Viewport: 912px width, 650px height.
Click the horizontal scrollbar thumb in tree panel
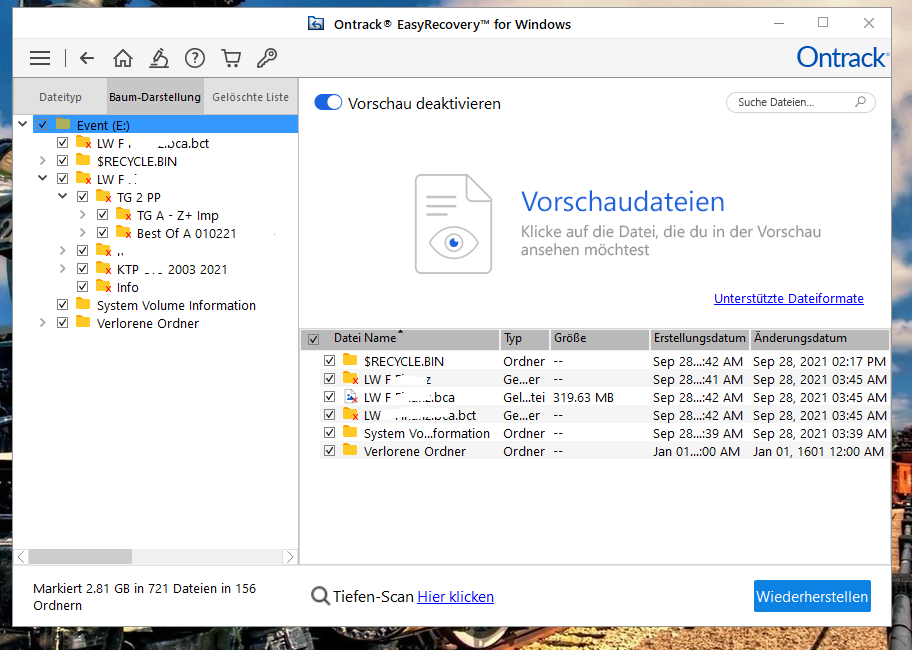[x=80, y=557]
